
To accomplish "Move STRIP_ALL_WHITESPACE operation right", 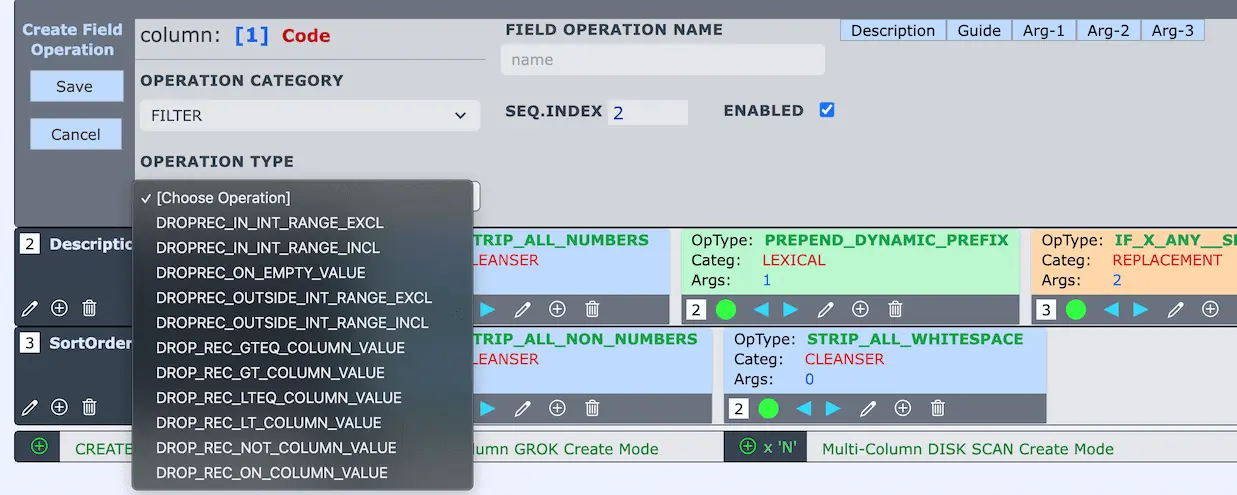I will pos(832,408).
